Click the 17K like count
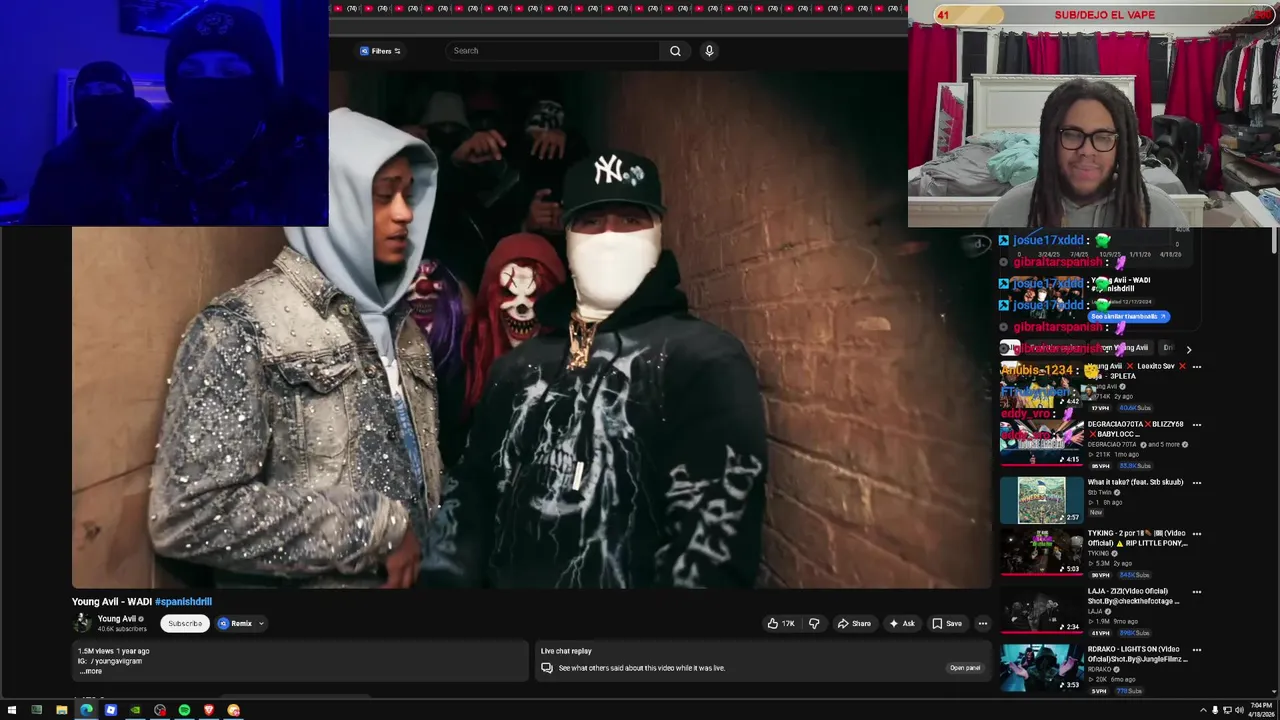This screenshot has height=720, width=1280. [x=788, y=624]
